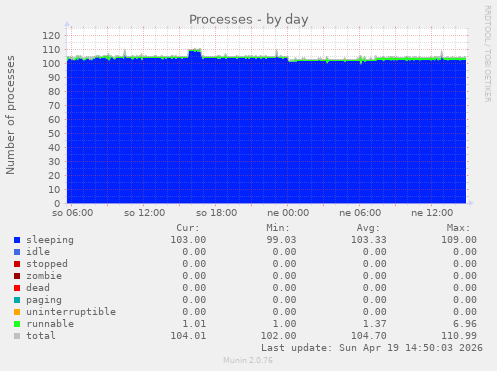The height and width of the screenshot is (371, 497).
Task: Click the green runnable legend swatch
Action: click(x=17, y=324)
